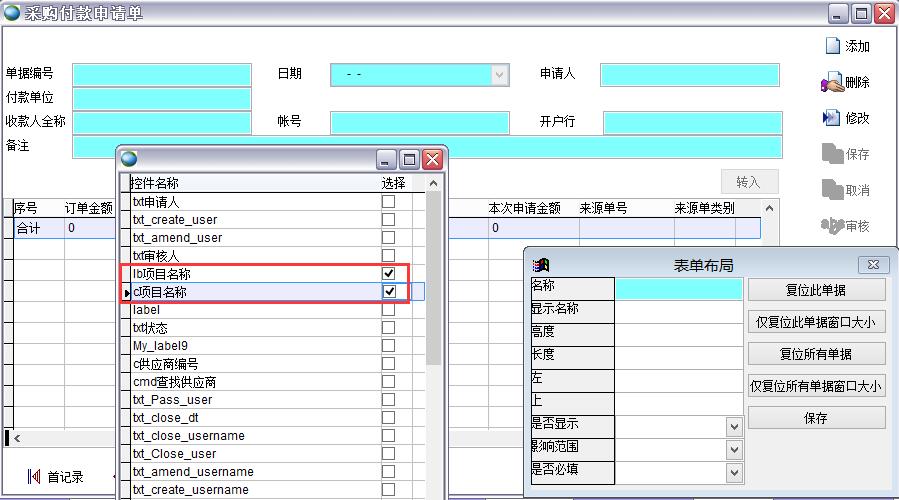Screen dimensions: 899x500
Task: Uncheck the lb项目名称 checkbox
Action: (389, 273)
